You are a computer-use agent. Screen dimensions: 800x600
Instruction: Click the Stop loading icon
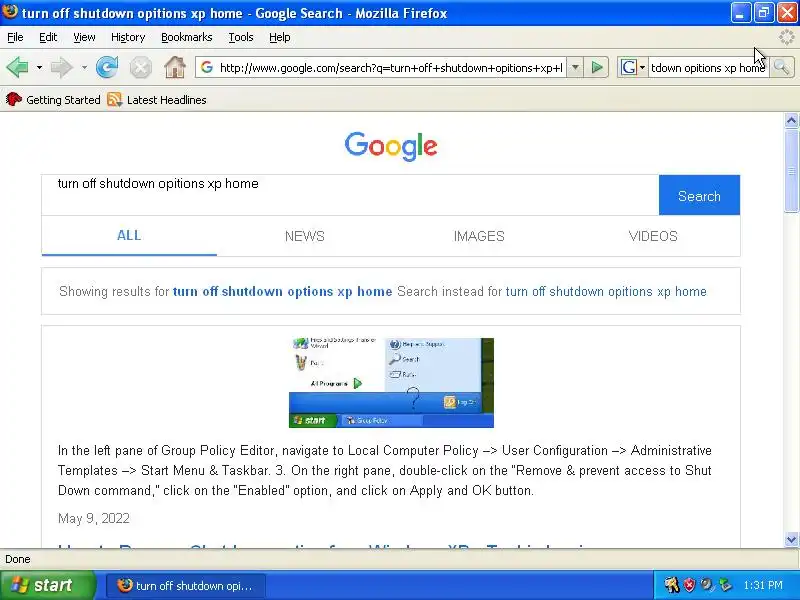coord(140,67)
